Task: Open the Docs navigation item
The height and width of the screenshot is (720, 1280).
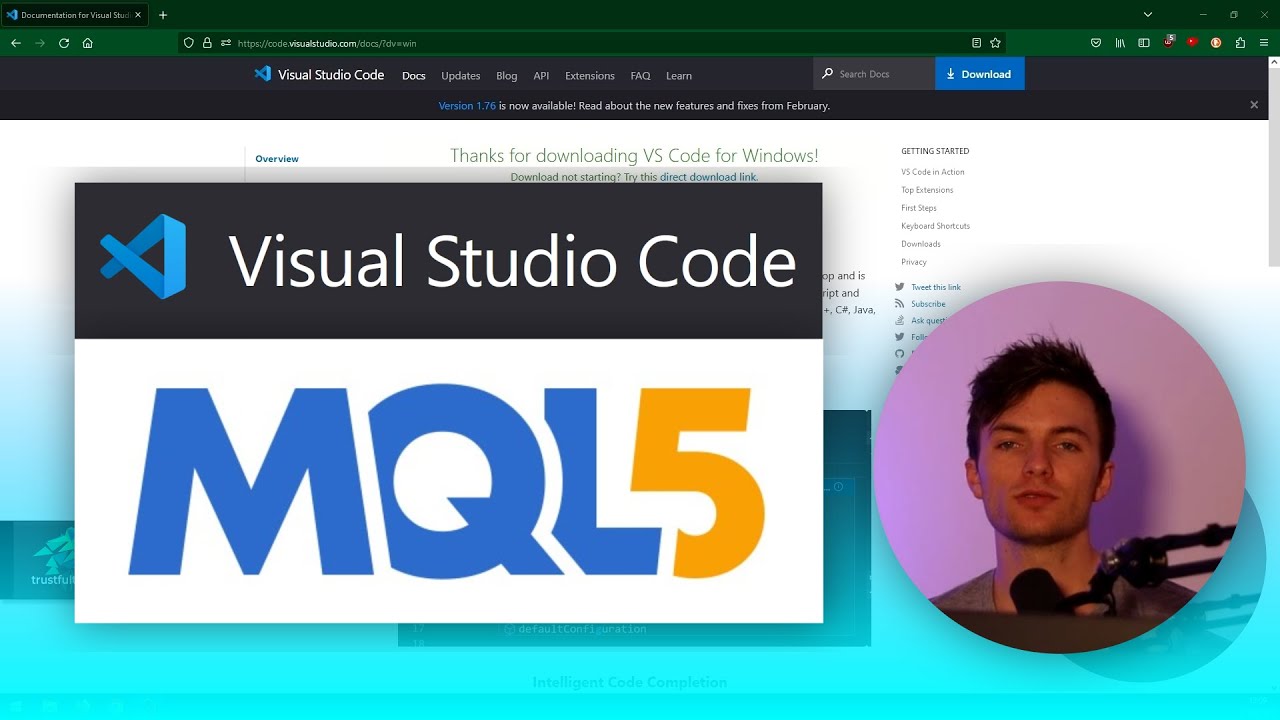Action: coord(414,76)
